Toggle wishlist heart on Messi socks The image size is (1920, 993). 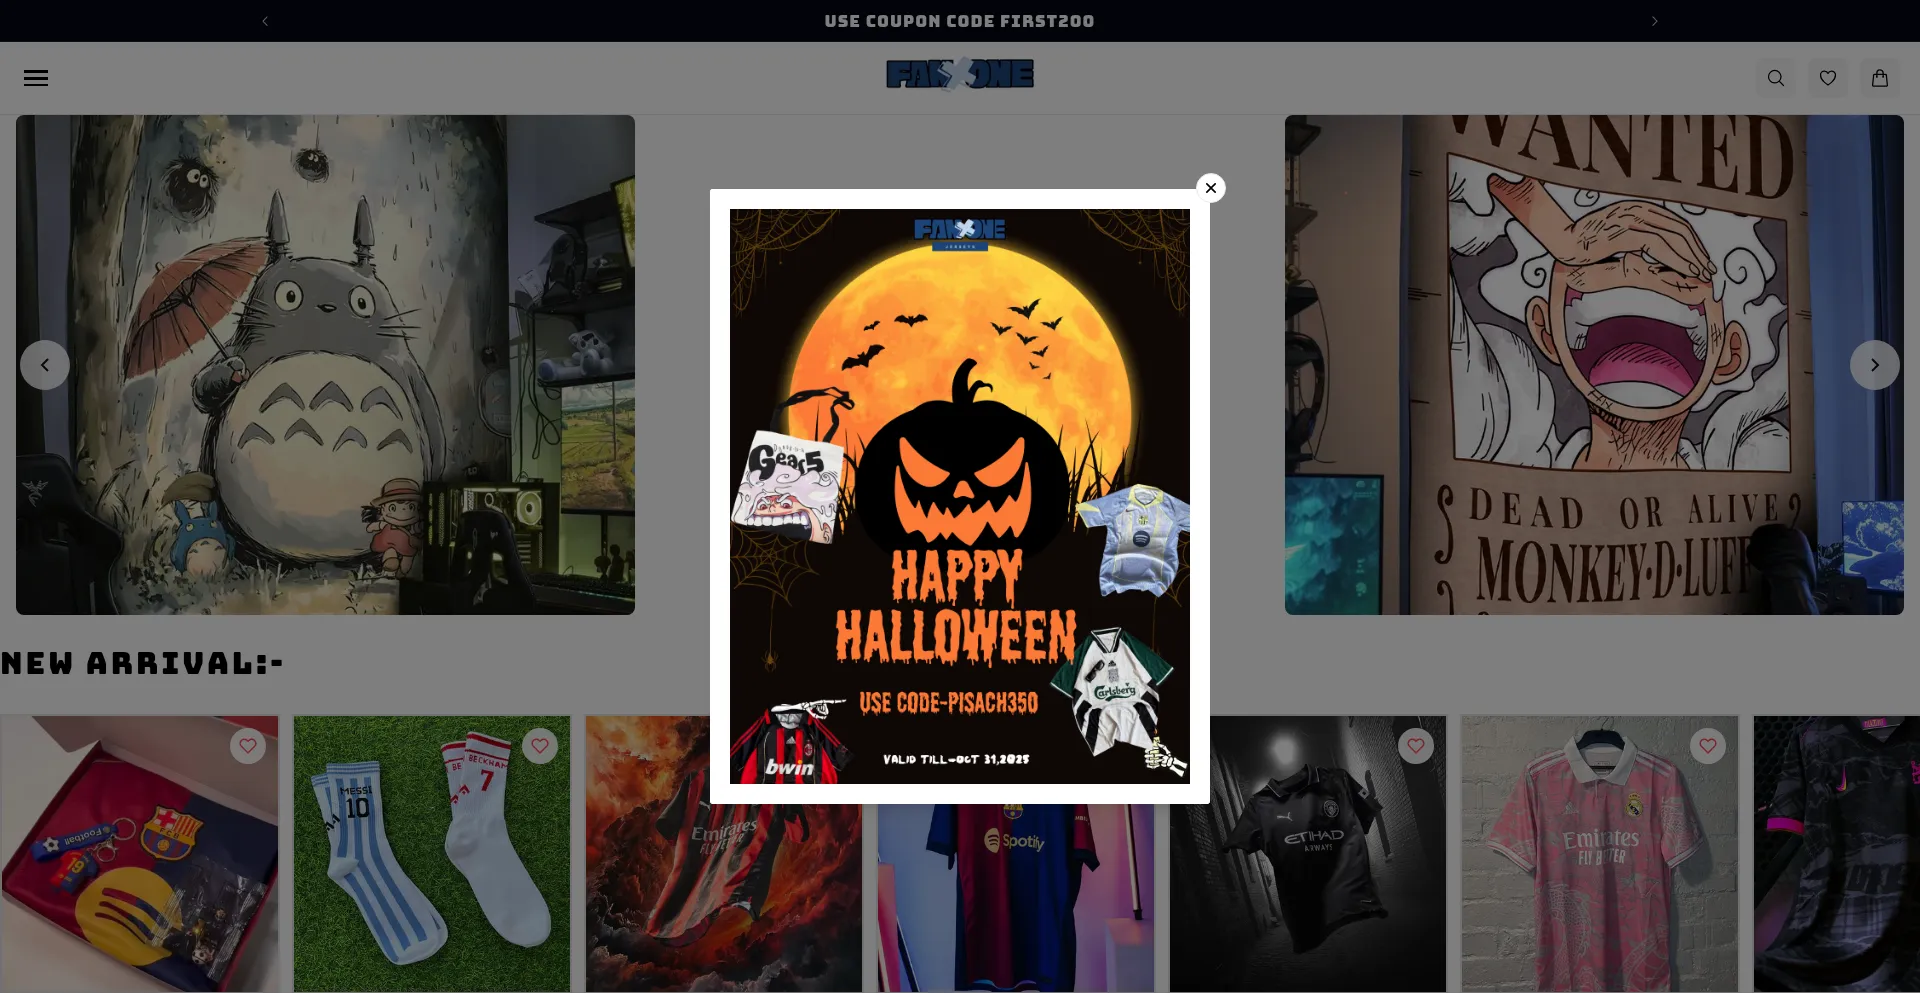[540, 746]
